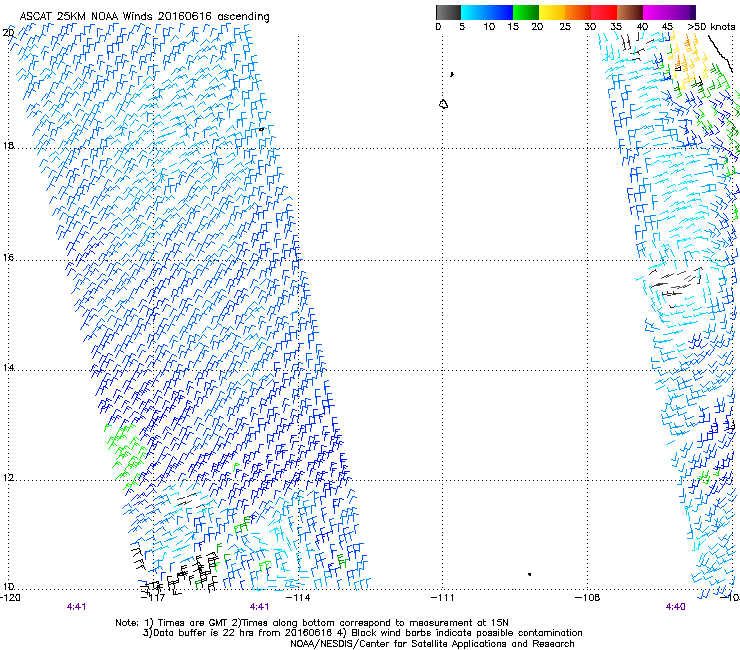This screenshot has width=740, height=650.
Task: Click the latitude label "18"
Action: pos(8,145)
